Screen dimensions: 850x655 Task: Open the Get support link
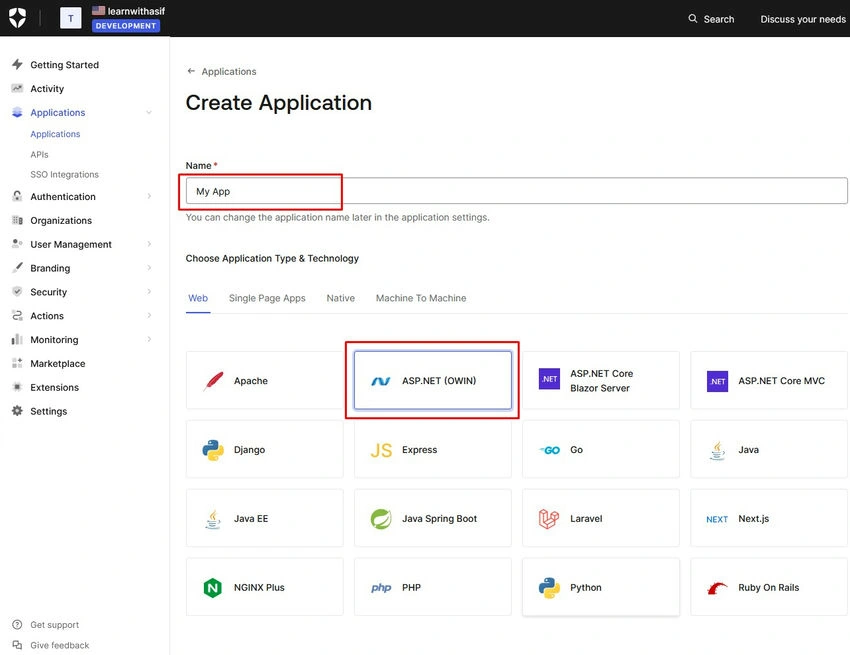point(54,625)
